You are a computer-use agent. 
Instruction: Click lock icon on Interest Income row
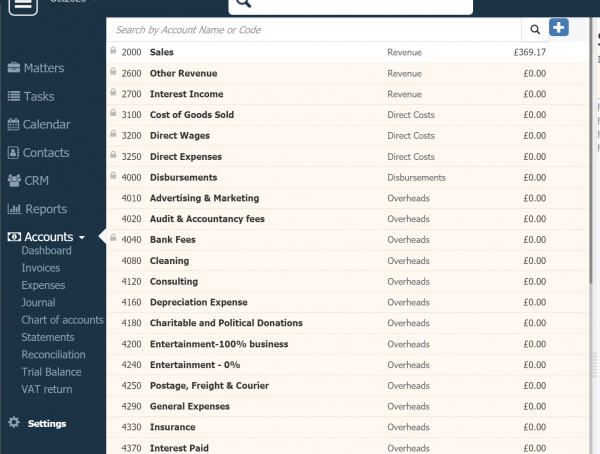coord(113,92)
